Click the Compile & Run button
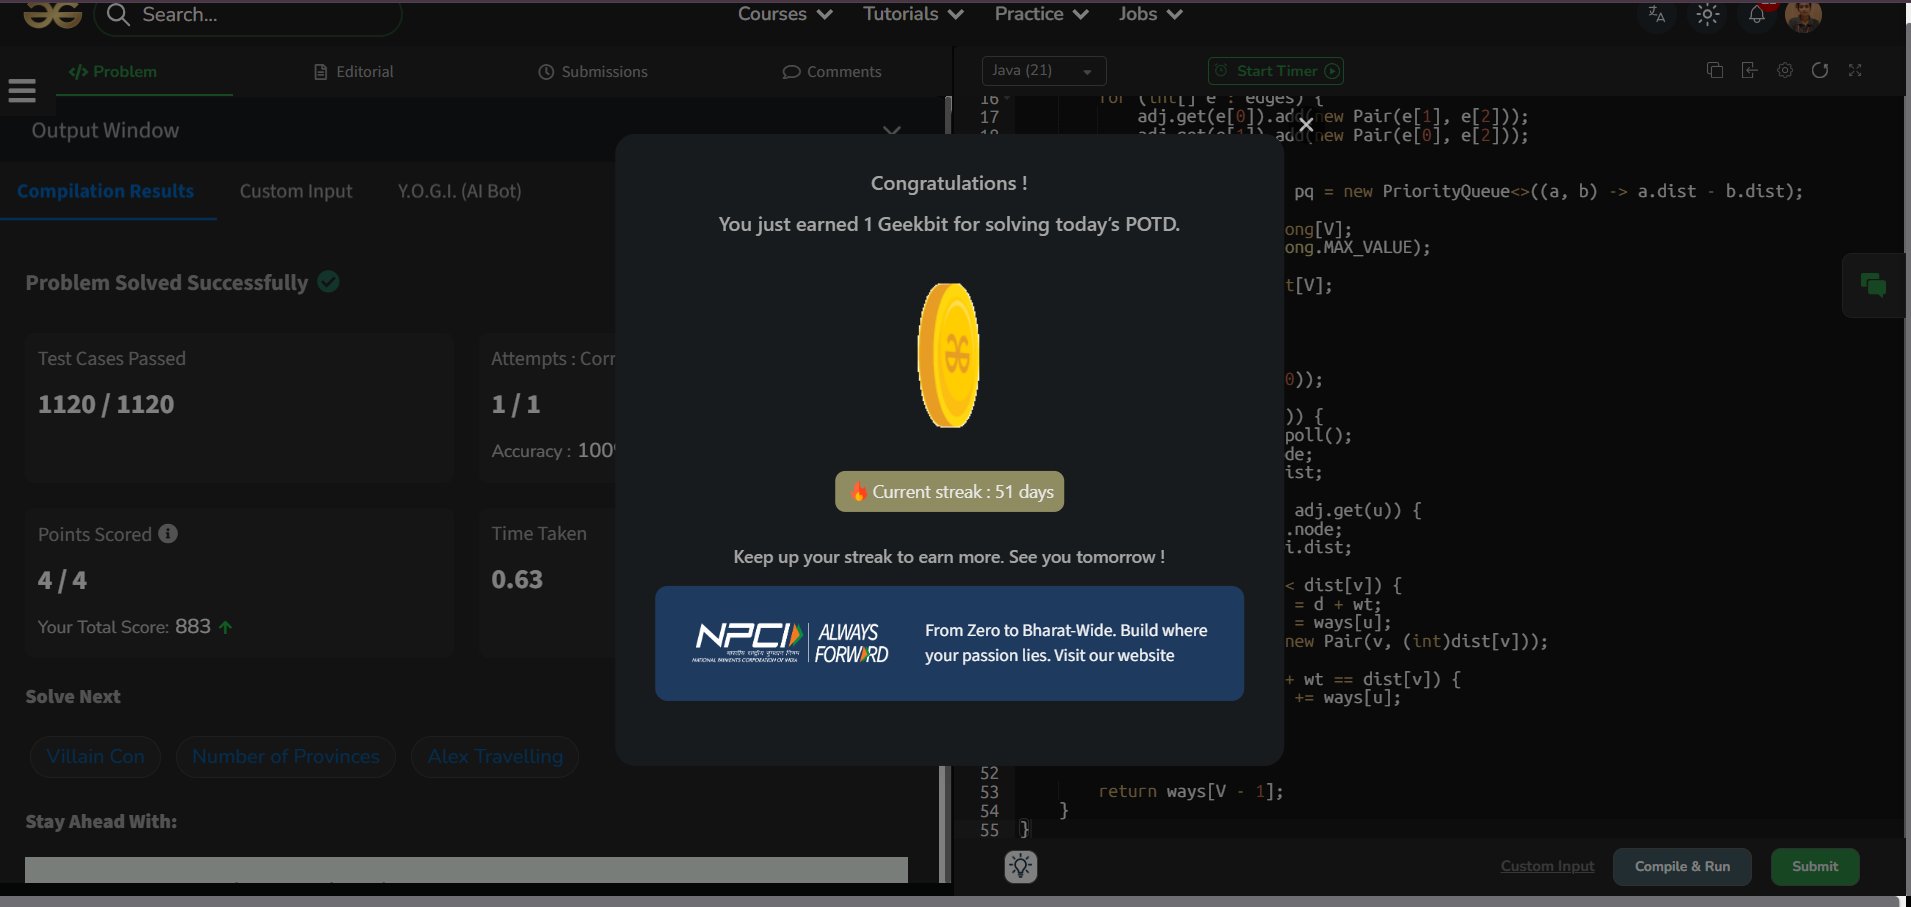Viewport: 1911px width, 907px height. click(x=1682, y=867)
